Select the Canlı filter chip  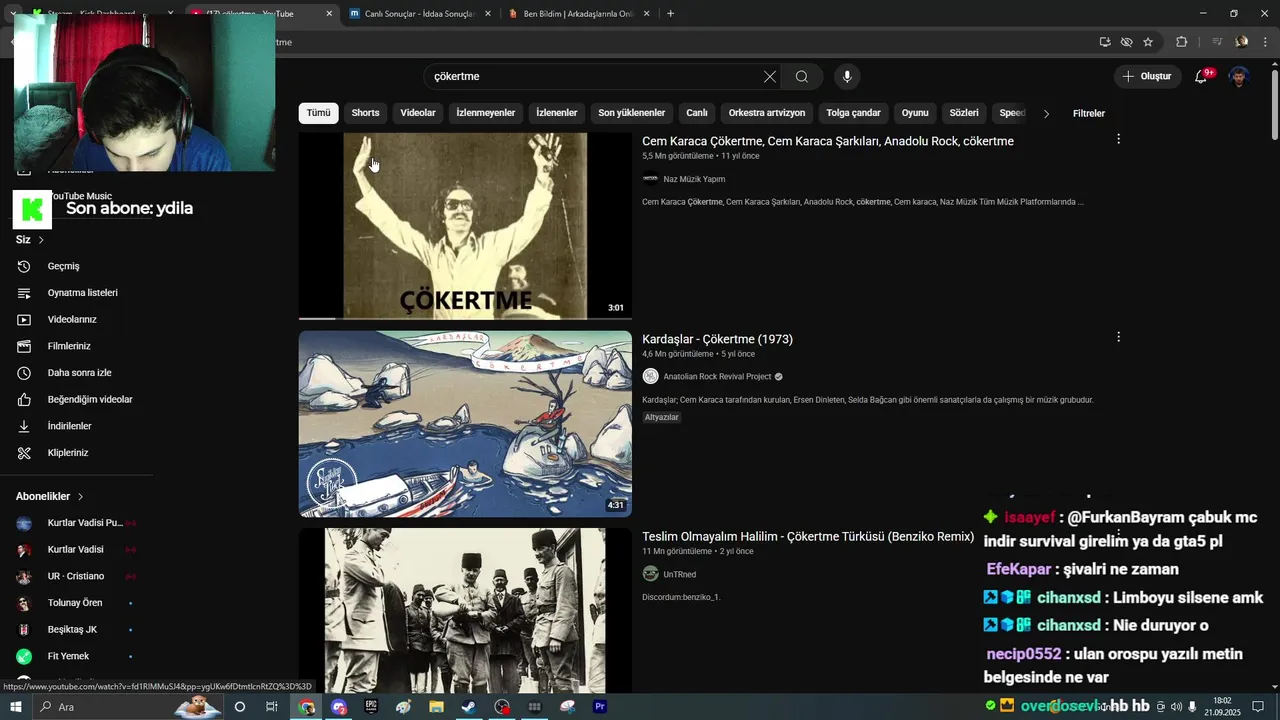click(697, 113)
